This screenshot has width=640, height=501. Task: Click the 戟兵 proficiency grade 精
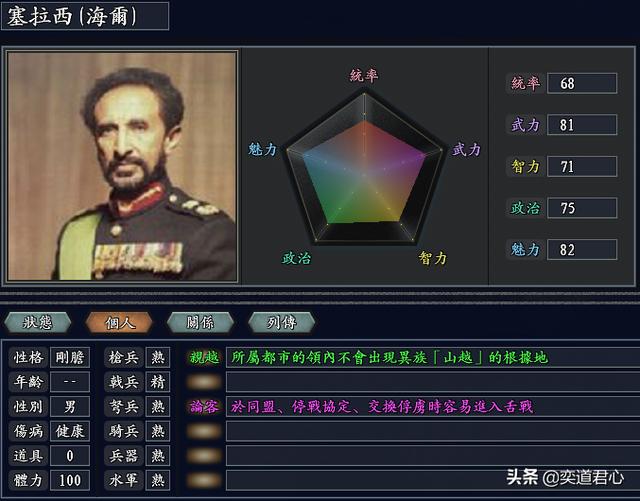[158, 382]
